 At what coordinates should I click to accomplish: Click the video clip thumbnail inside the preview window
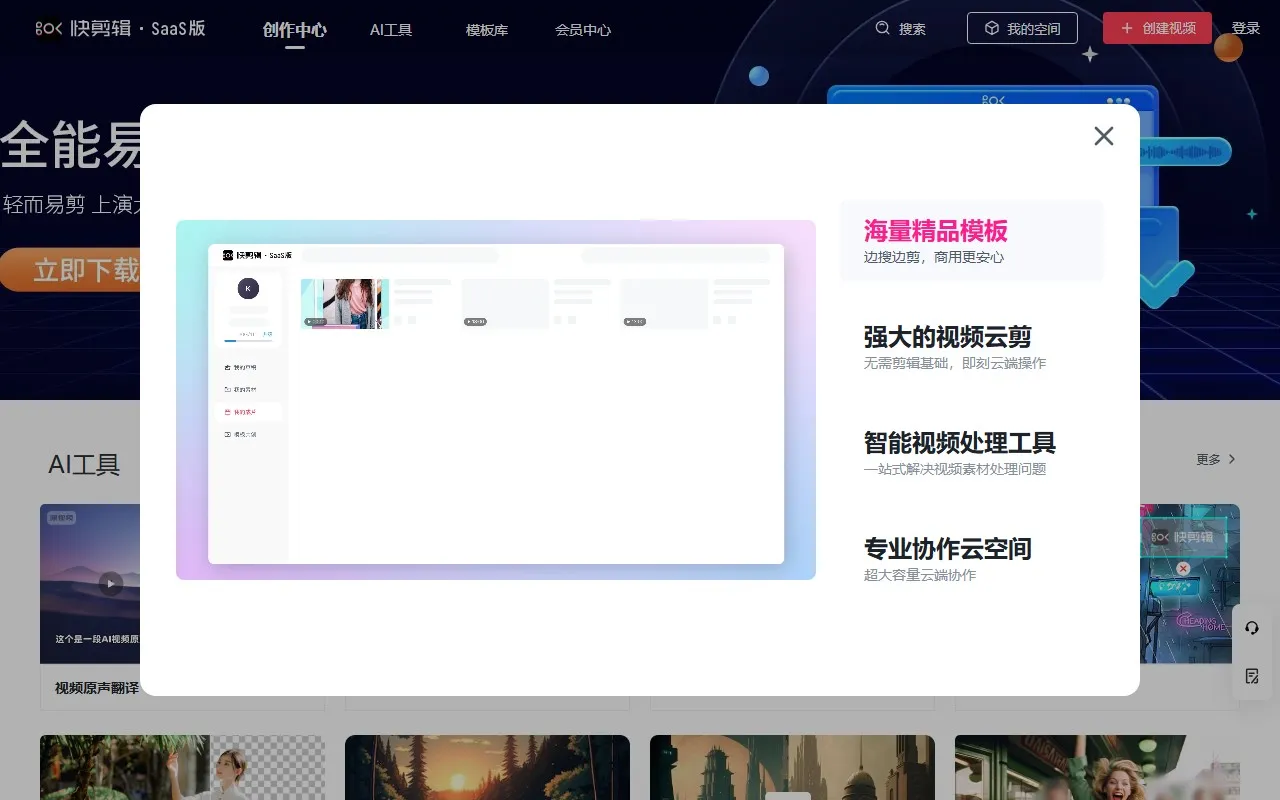[x=343, y=304]
